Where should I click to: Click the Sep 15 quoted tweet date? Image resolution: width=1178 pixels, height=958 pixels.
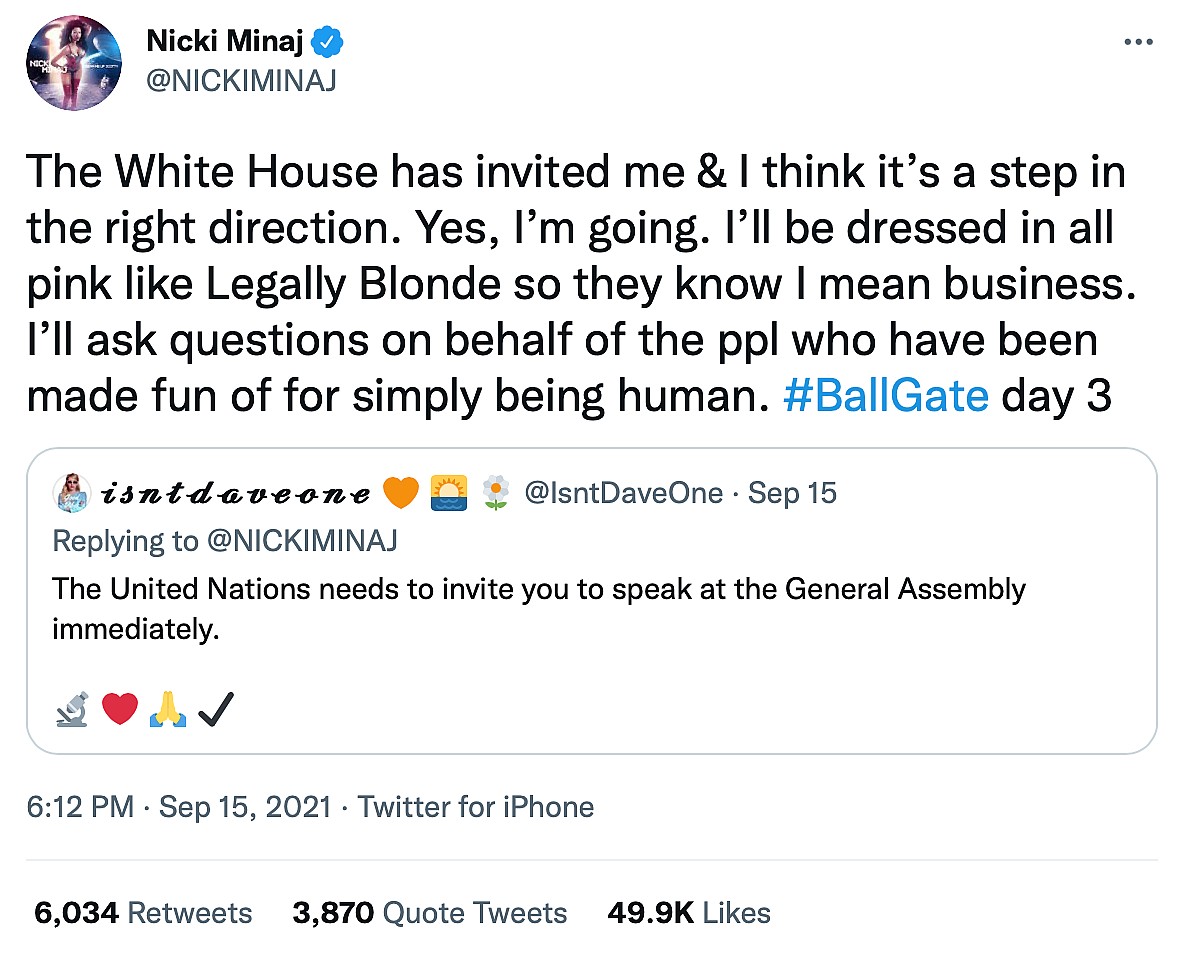(x=793, y=493)
